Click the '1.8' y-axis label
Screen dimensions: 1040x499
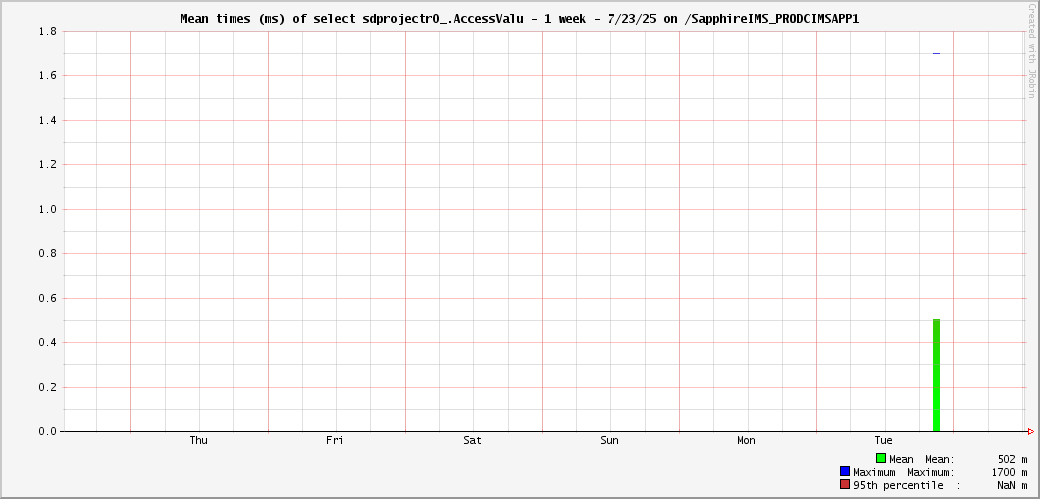(48, 31)
